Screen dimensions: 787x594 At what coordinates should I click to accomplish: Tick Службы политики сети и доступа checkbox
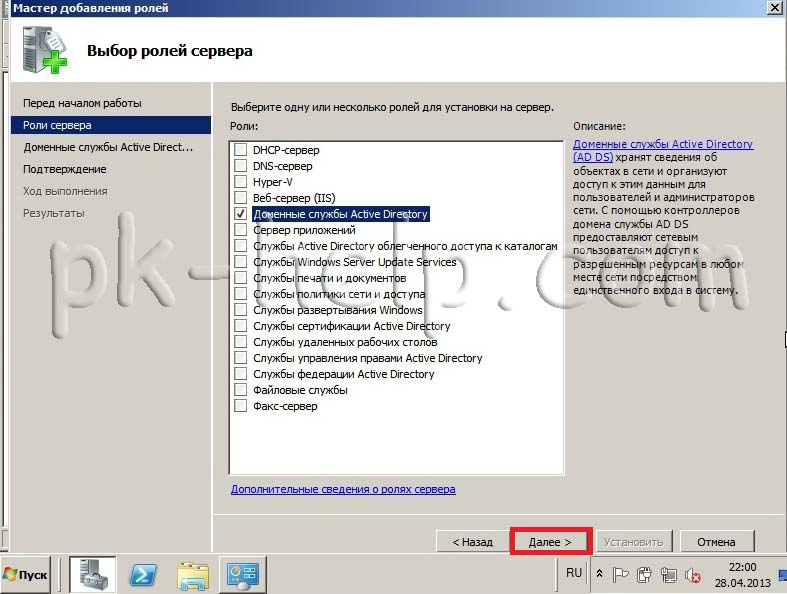pos(241,294)
